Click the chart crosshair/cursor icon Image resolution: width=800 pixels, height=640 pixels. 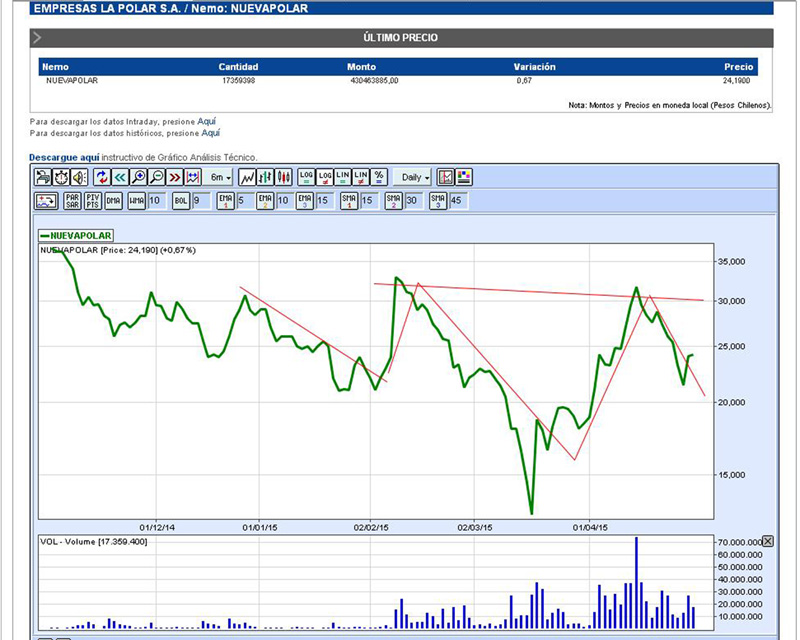(x=445, y=177)
